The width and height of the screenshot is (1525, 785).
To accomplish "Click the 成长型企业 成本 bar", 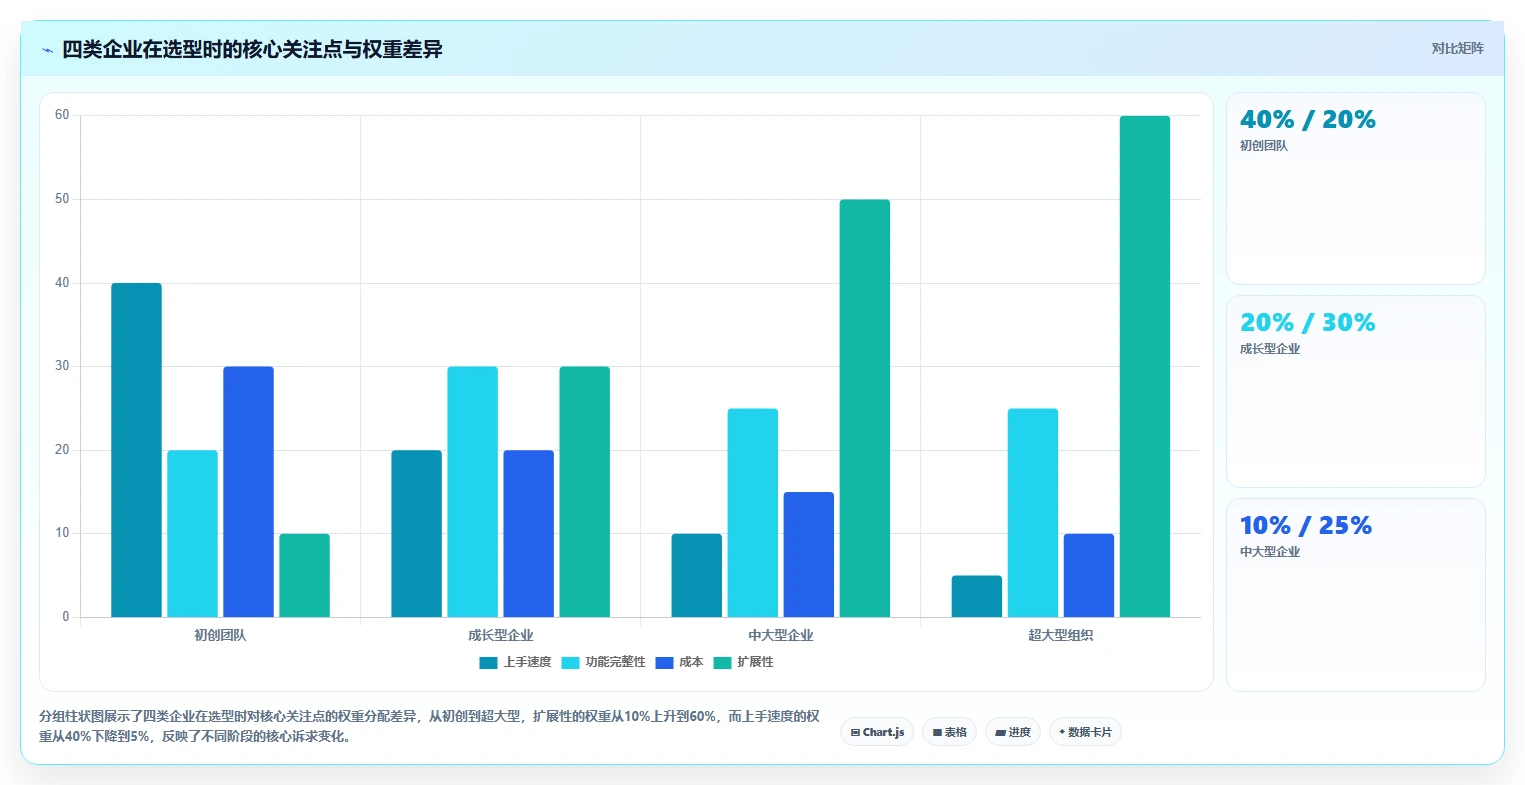I will coord(528,534).
